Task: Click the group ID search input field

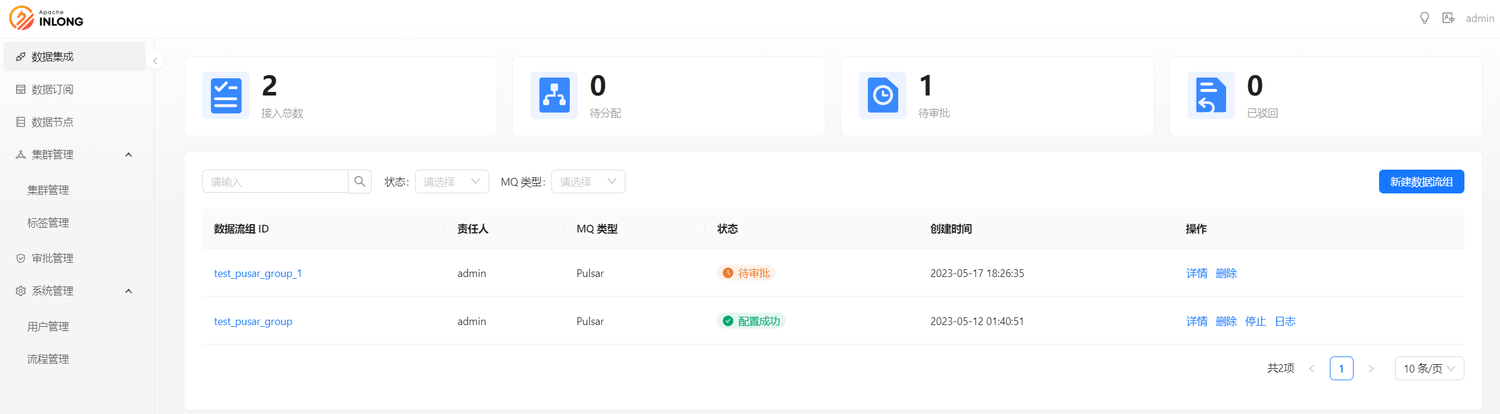Action: [275, 182]
